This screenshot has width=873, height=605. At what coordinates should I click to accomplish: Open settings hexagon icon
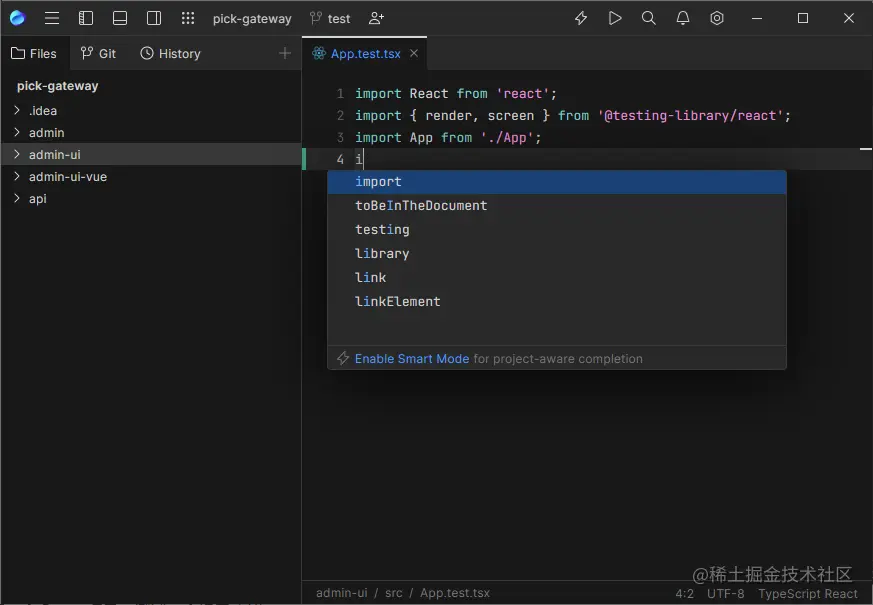pos(717,18)
